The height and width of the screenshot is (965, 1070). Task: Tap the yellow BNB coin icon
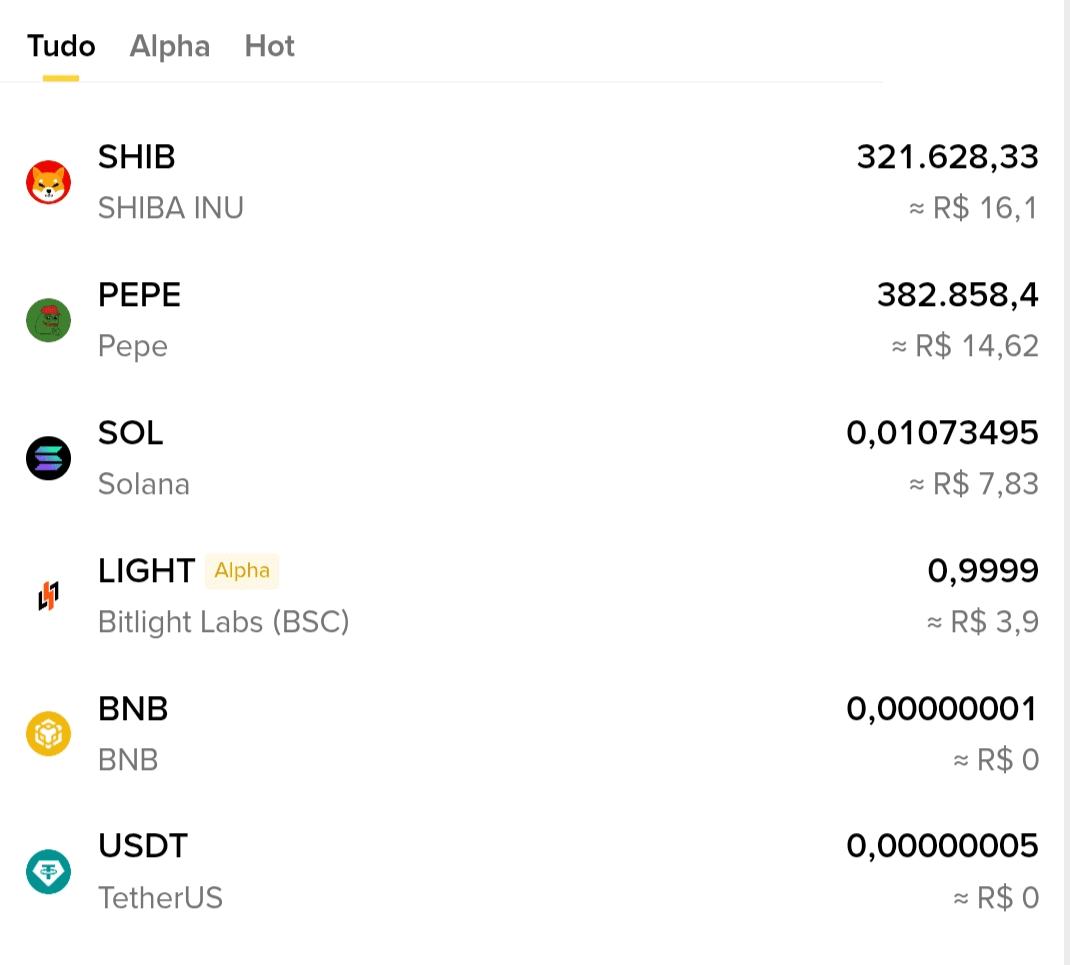[x=48, y=734]
